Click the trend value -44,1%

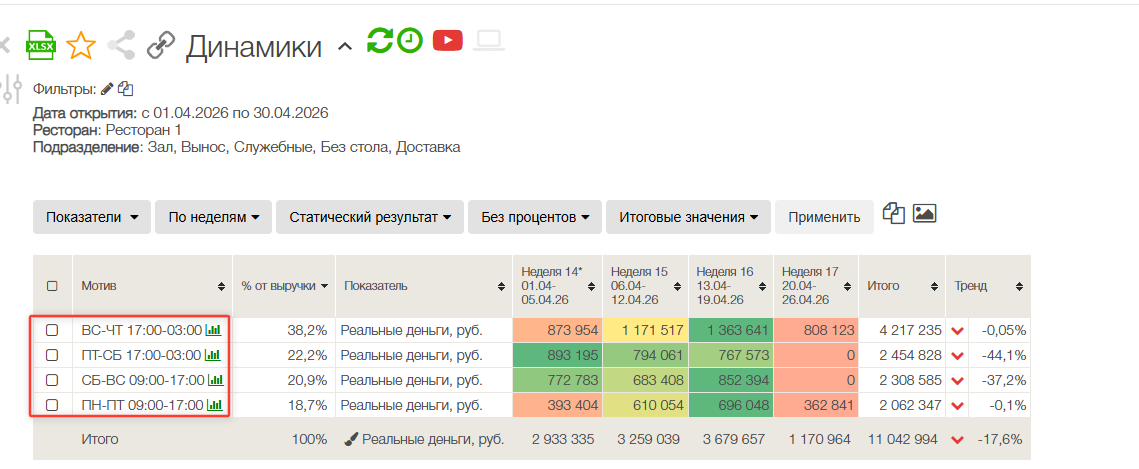coord(1004,355)
